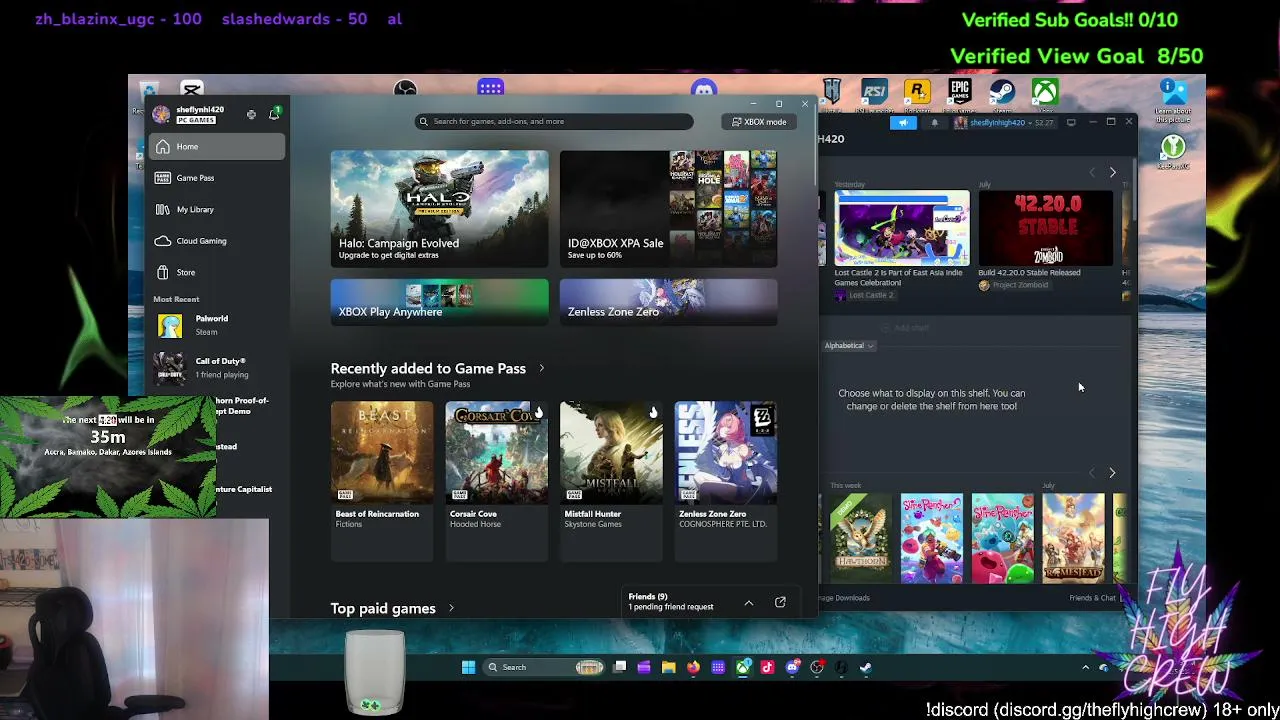Open Friends & Chat in Steam

1093,598
